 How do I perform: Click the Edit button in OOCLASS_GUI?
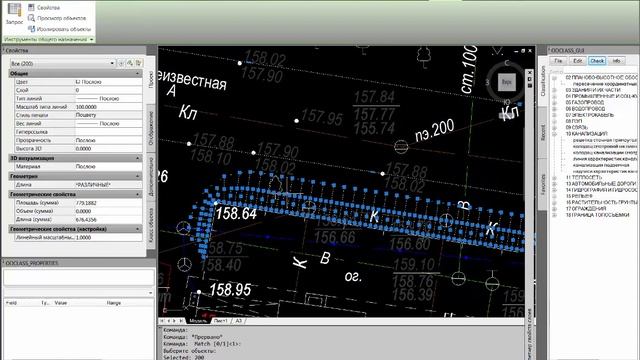(x=577, y=61)
